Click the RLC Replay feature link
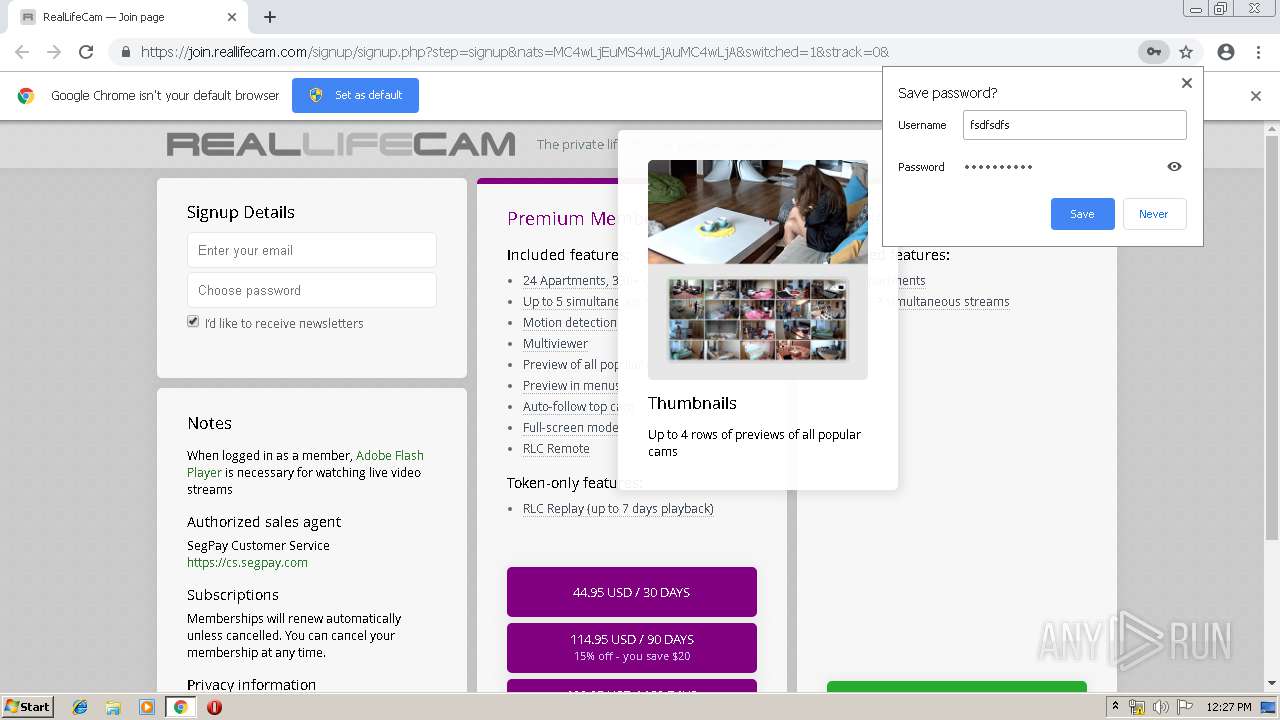Viewport: 1280px width, 720px height. (618, 508)
